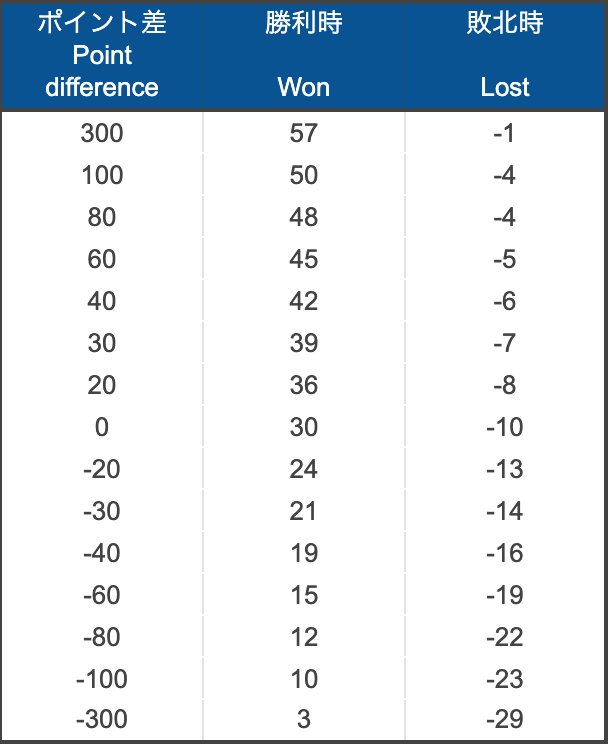Select the Won value 15
Image resolution: width=608 pixels, height=744 pixels.
303,596
